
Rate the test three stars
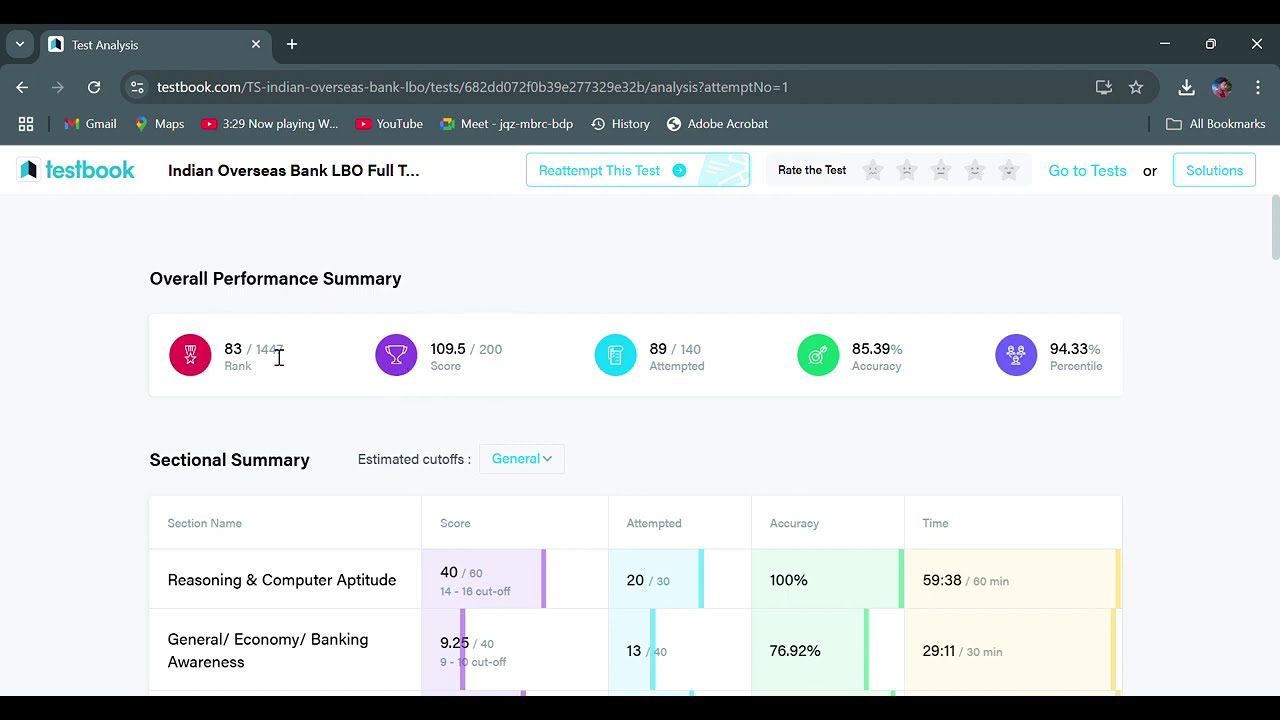[941, 170]
